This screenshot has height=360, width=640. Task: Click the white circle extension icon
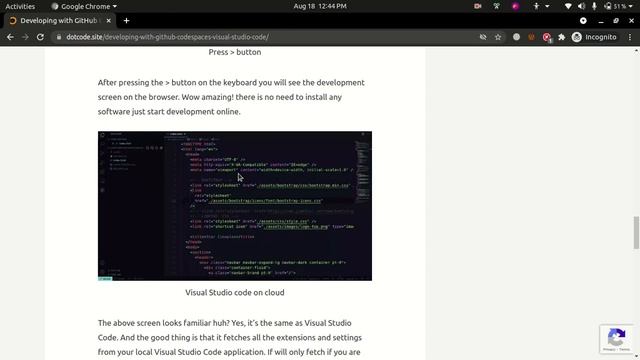click(516, 37)
